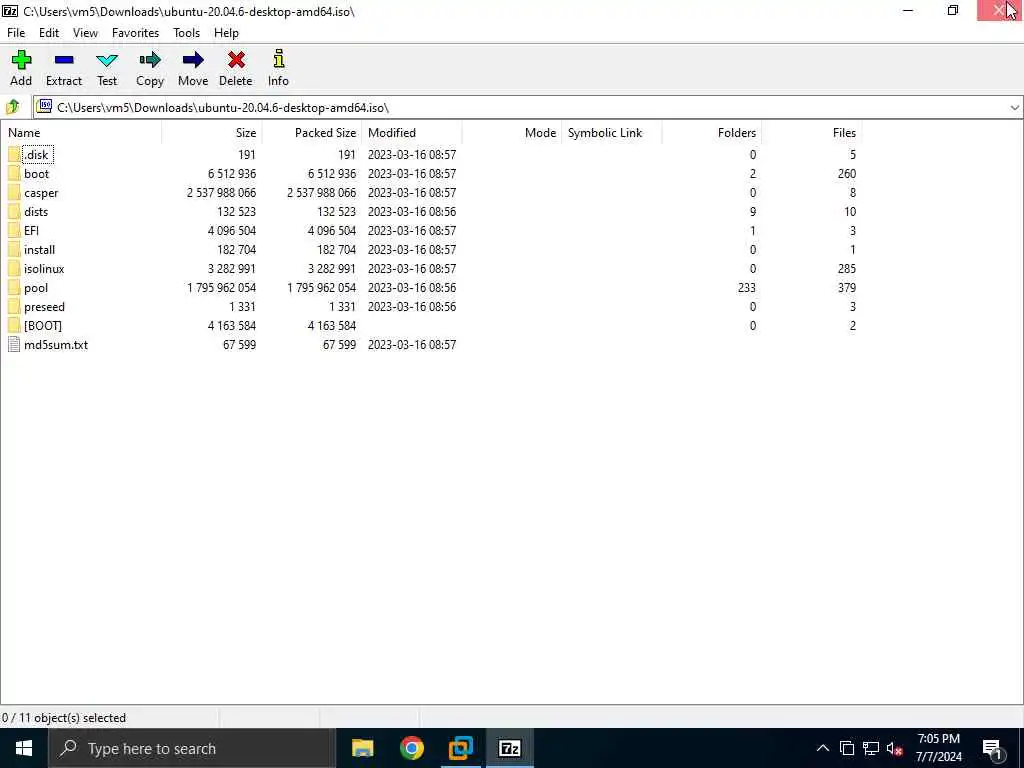1024x768 pixels.
Task: Expand the address bar path dropdown
Action: coord(1014,108)
